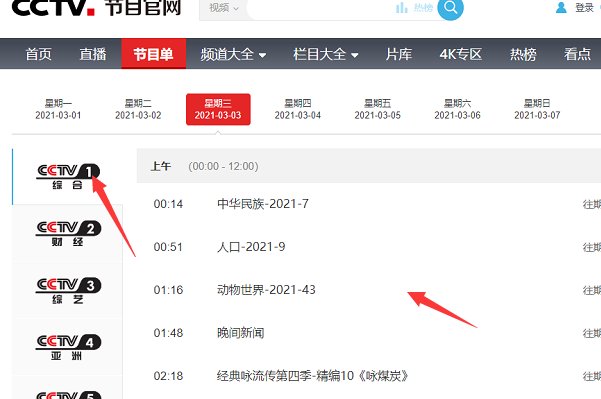
Task: Click the CCTV 节目官网 site logo
Action: pyautogui.click(x=96, y=8)
